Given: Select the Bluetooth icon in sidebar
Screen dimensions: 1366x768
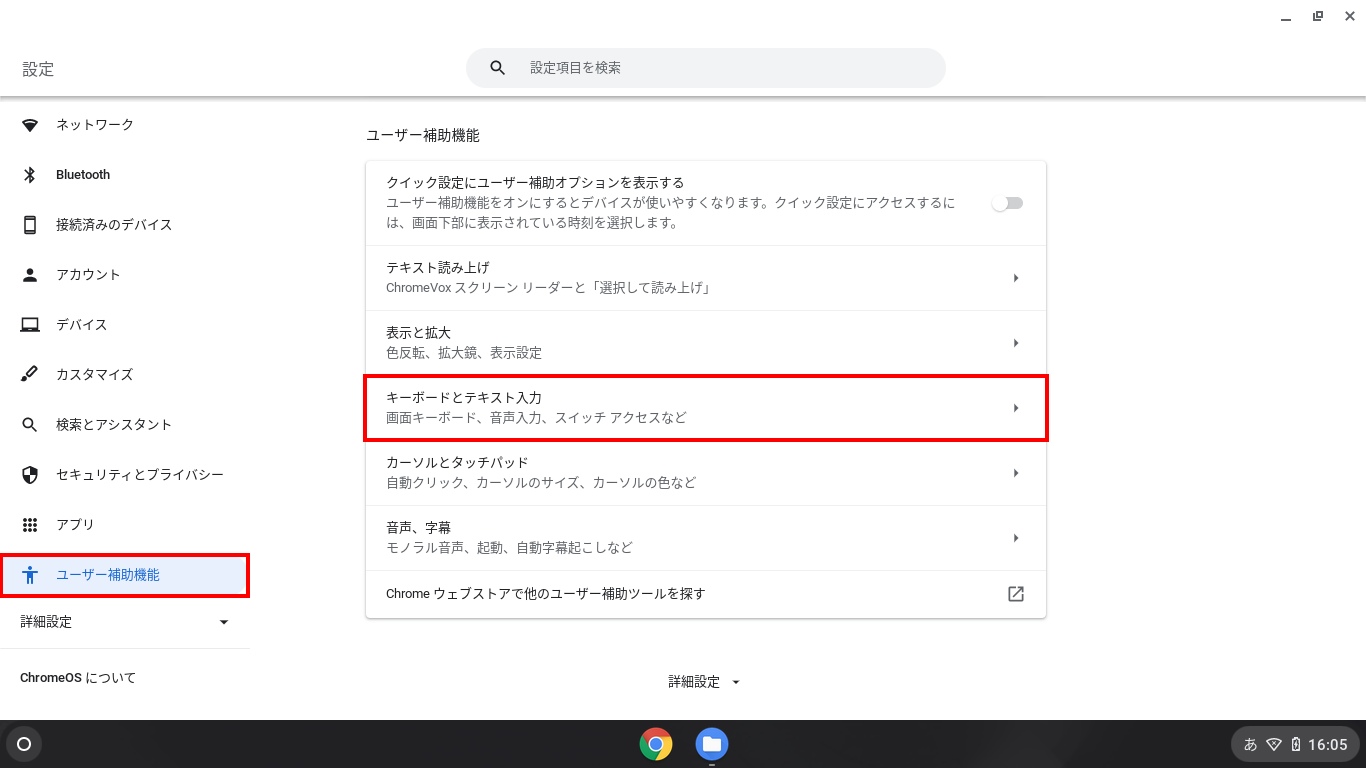Looking at the screenshot, I should pyautogui.click(x=30, y=174).
